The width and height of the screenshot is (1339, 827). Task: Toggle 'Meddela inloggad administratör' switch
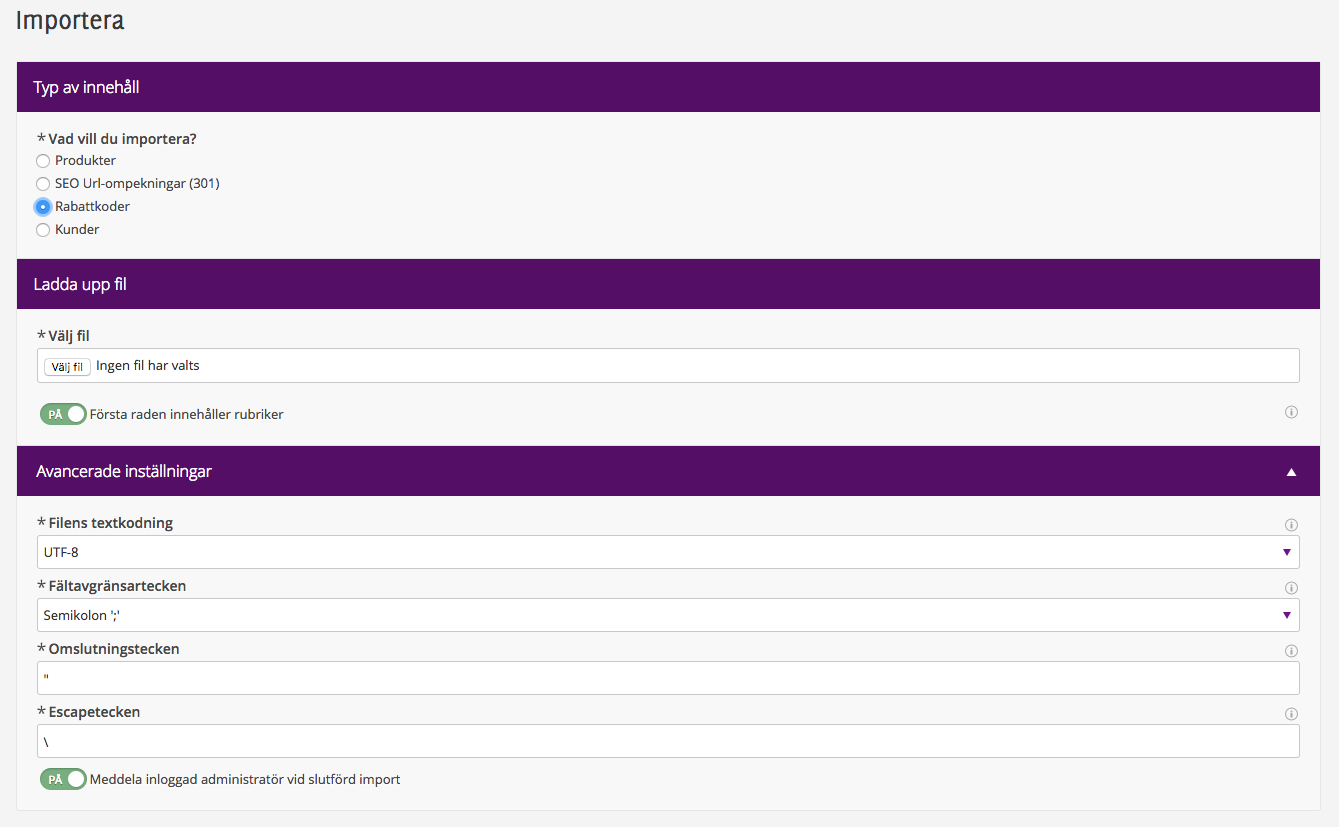tap(63, 779)
